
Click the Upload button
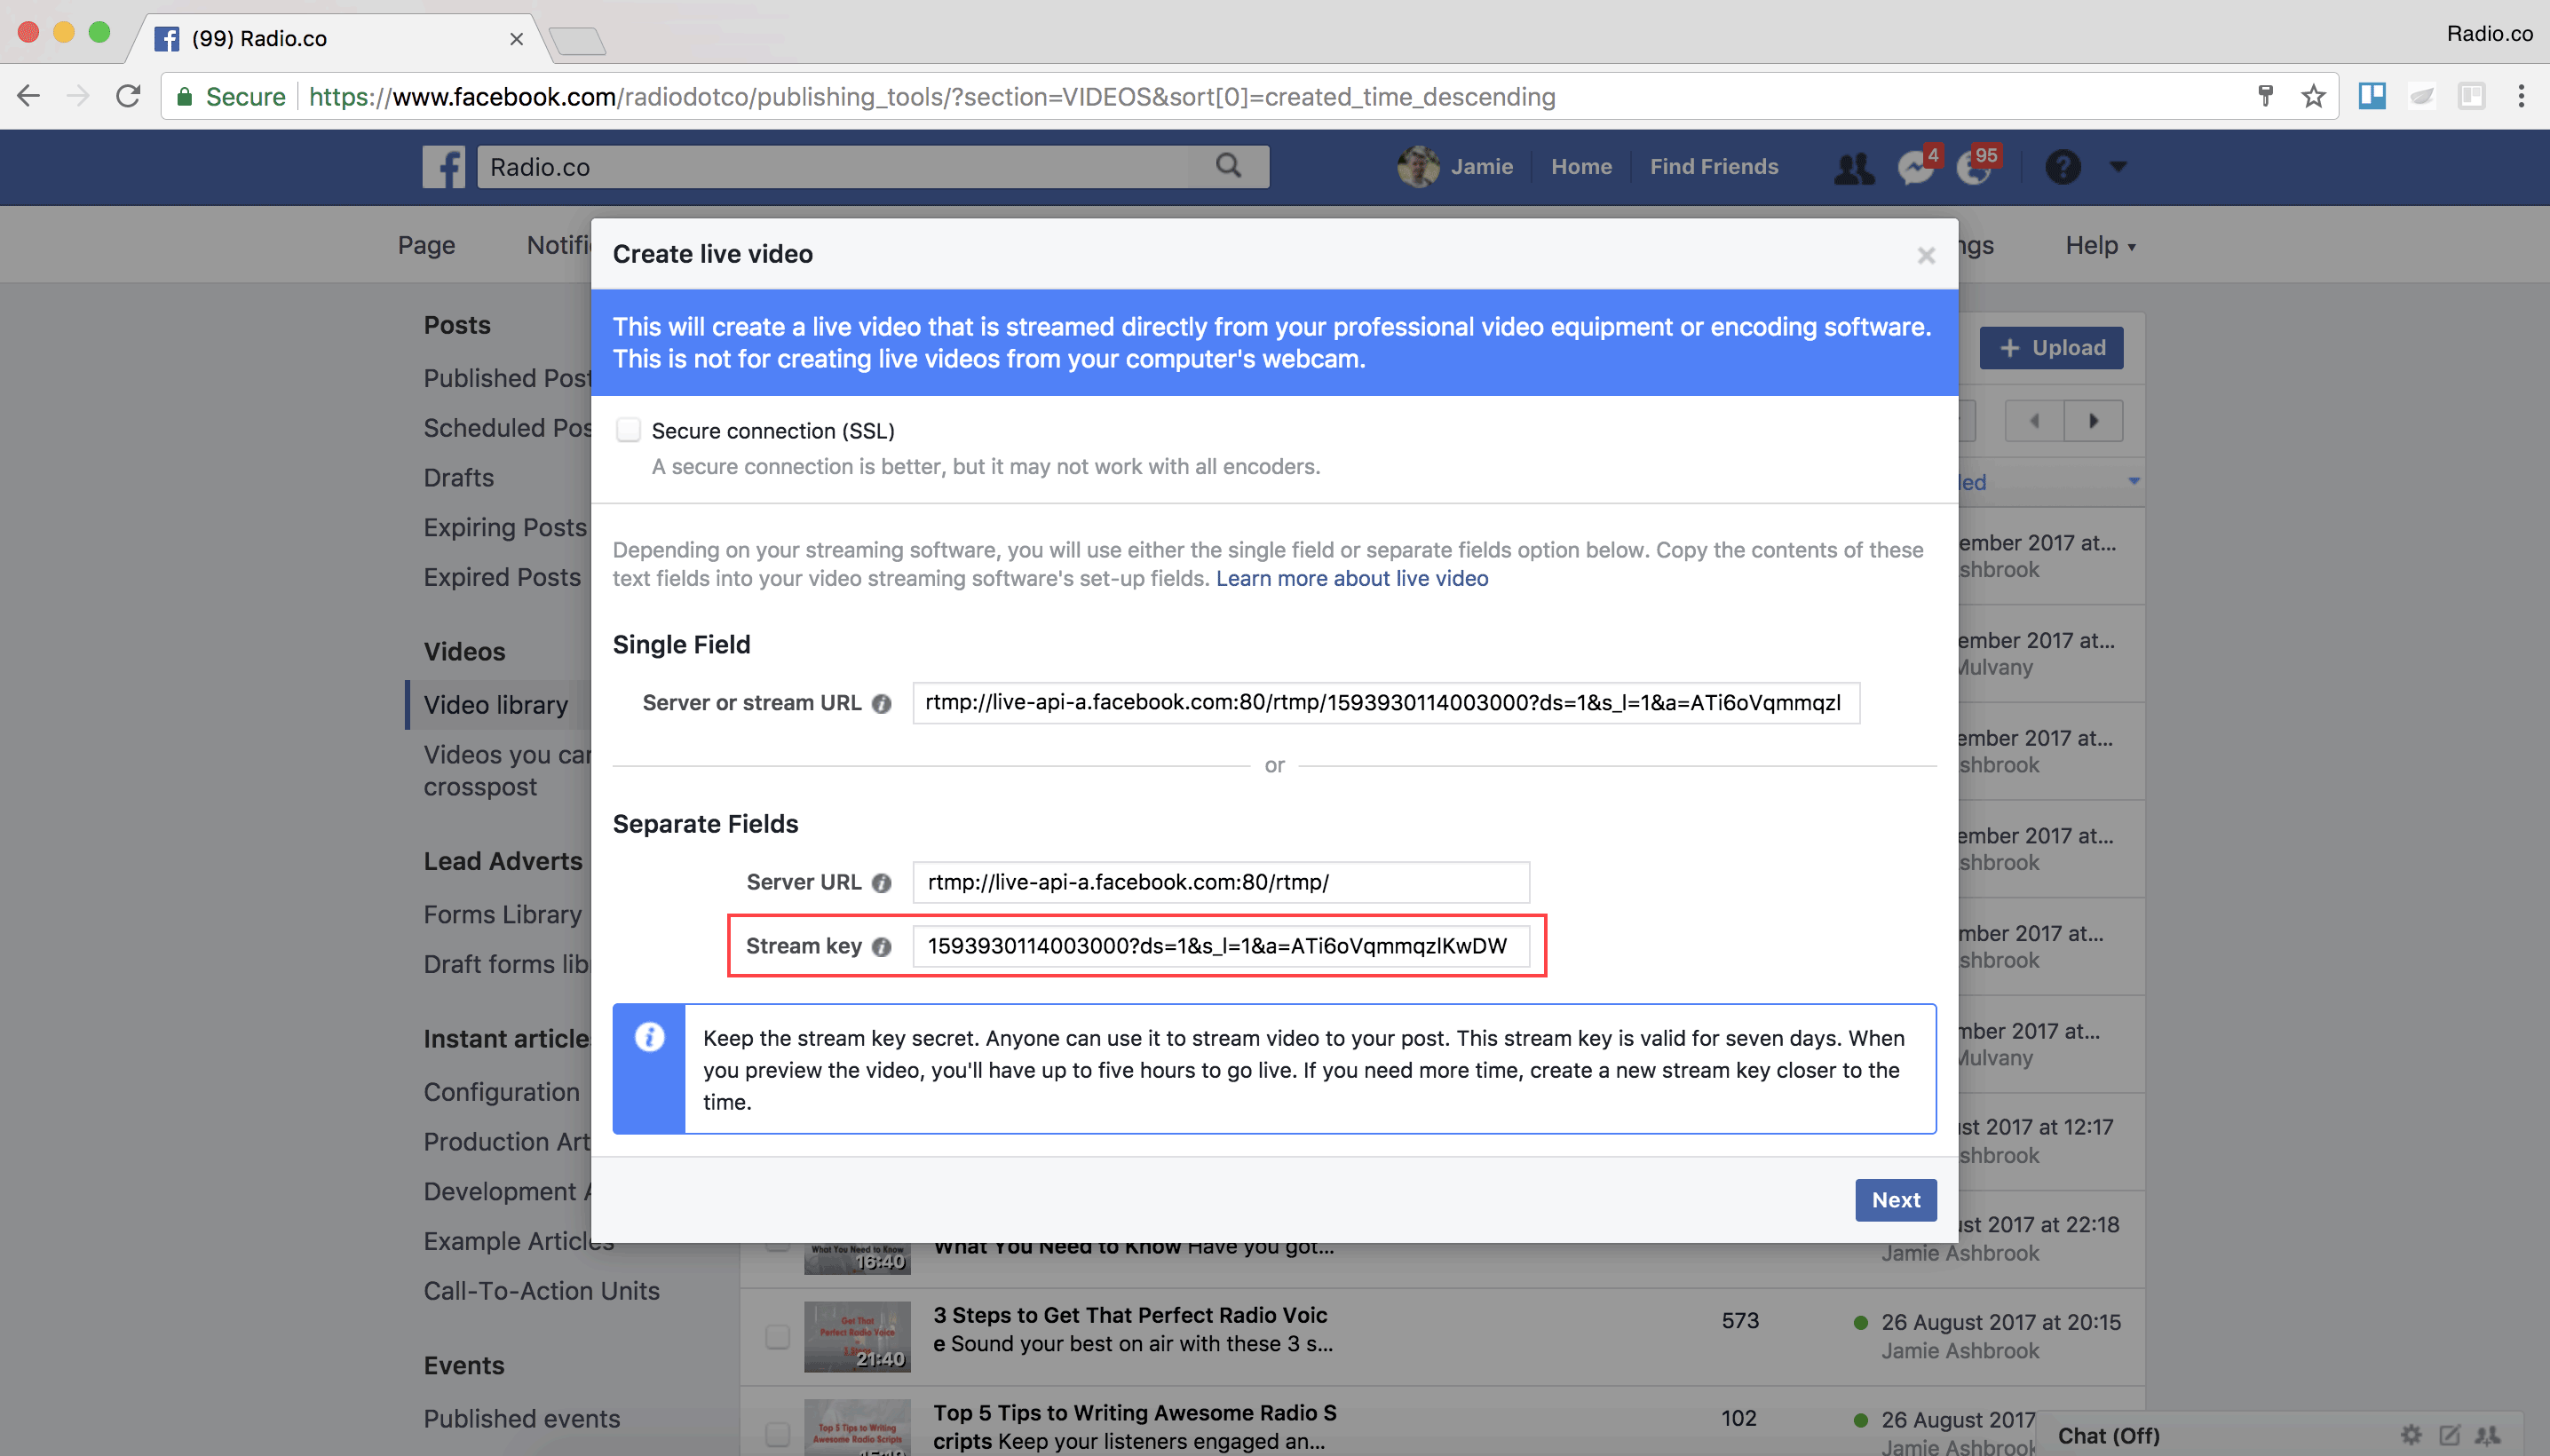pyautogui.click(x=2053, y=347)
